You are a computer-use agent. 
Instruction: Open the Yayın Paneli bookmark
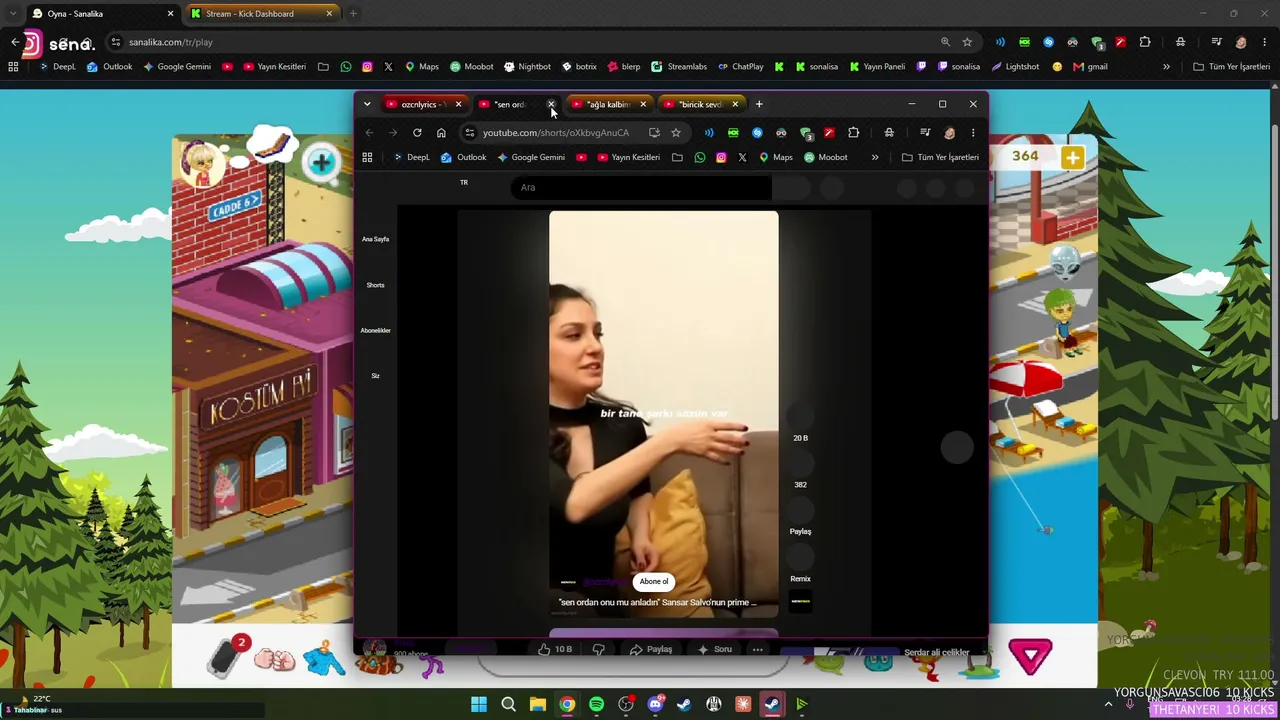pos(877,67)
